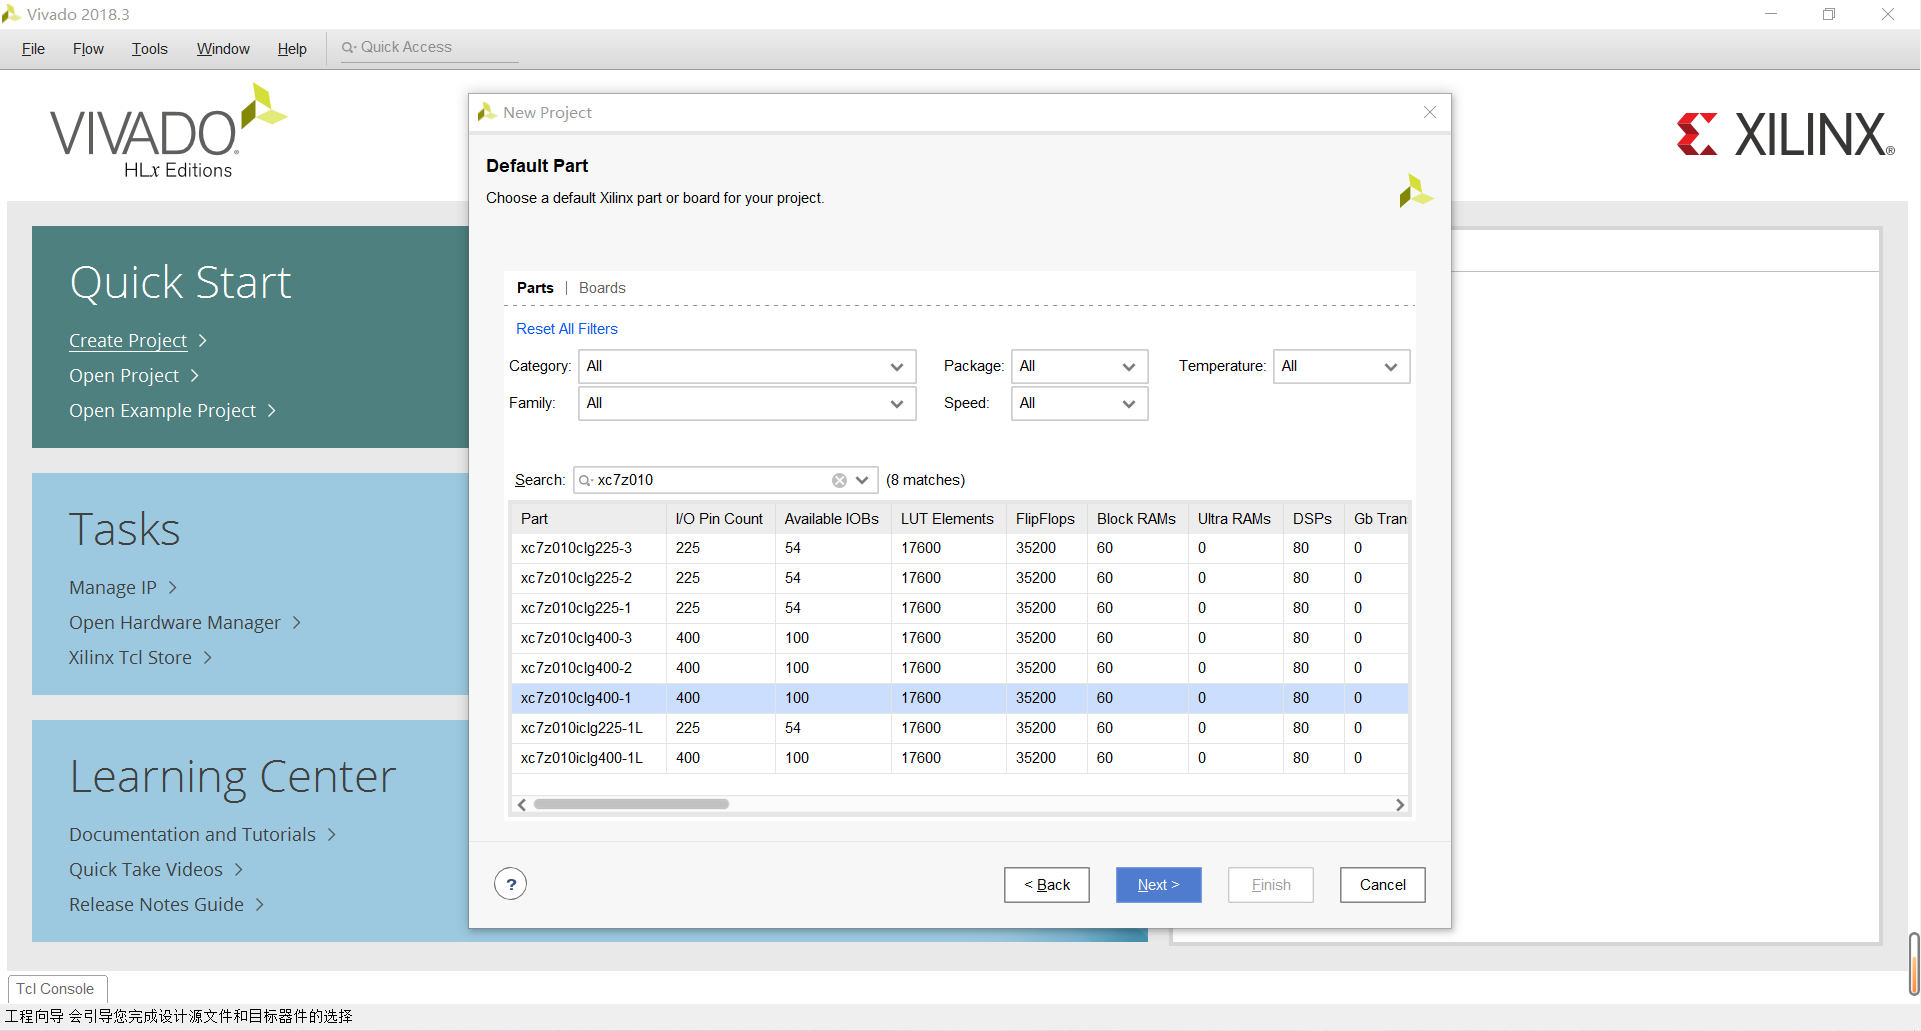Select part xc7z010clg400-3 row
1921x1031 pixels.
[960, 638]
